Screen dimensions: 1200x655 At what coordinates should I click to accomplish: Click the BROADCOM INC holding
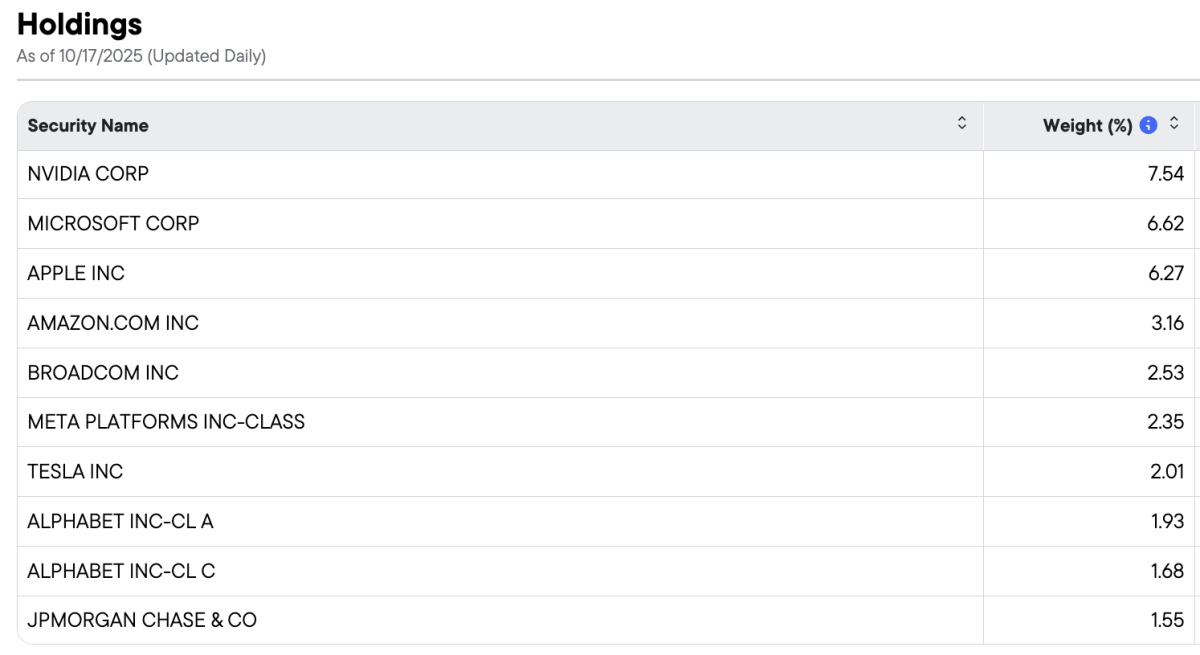103,372
